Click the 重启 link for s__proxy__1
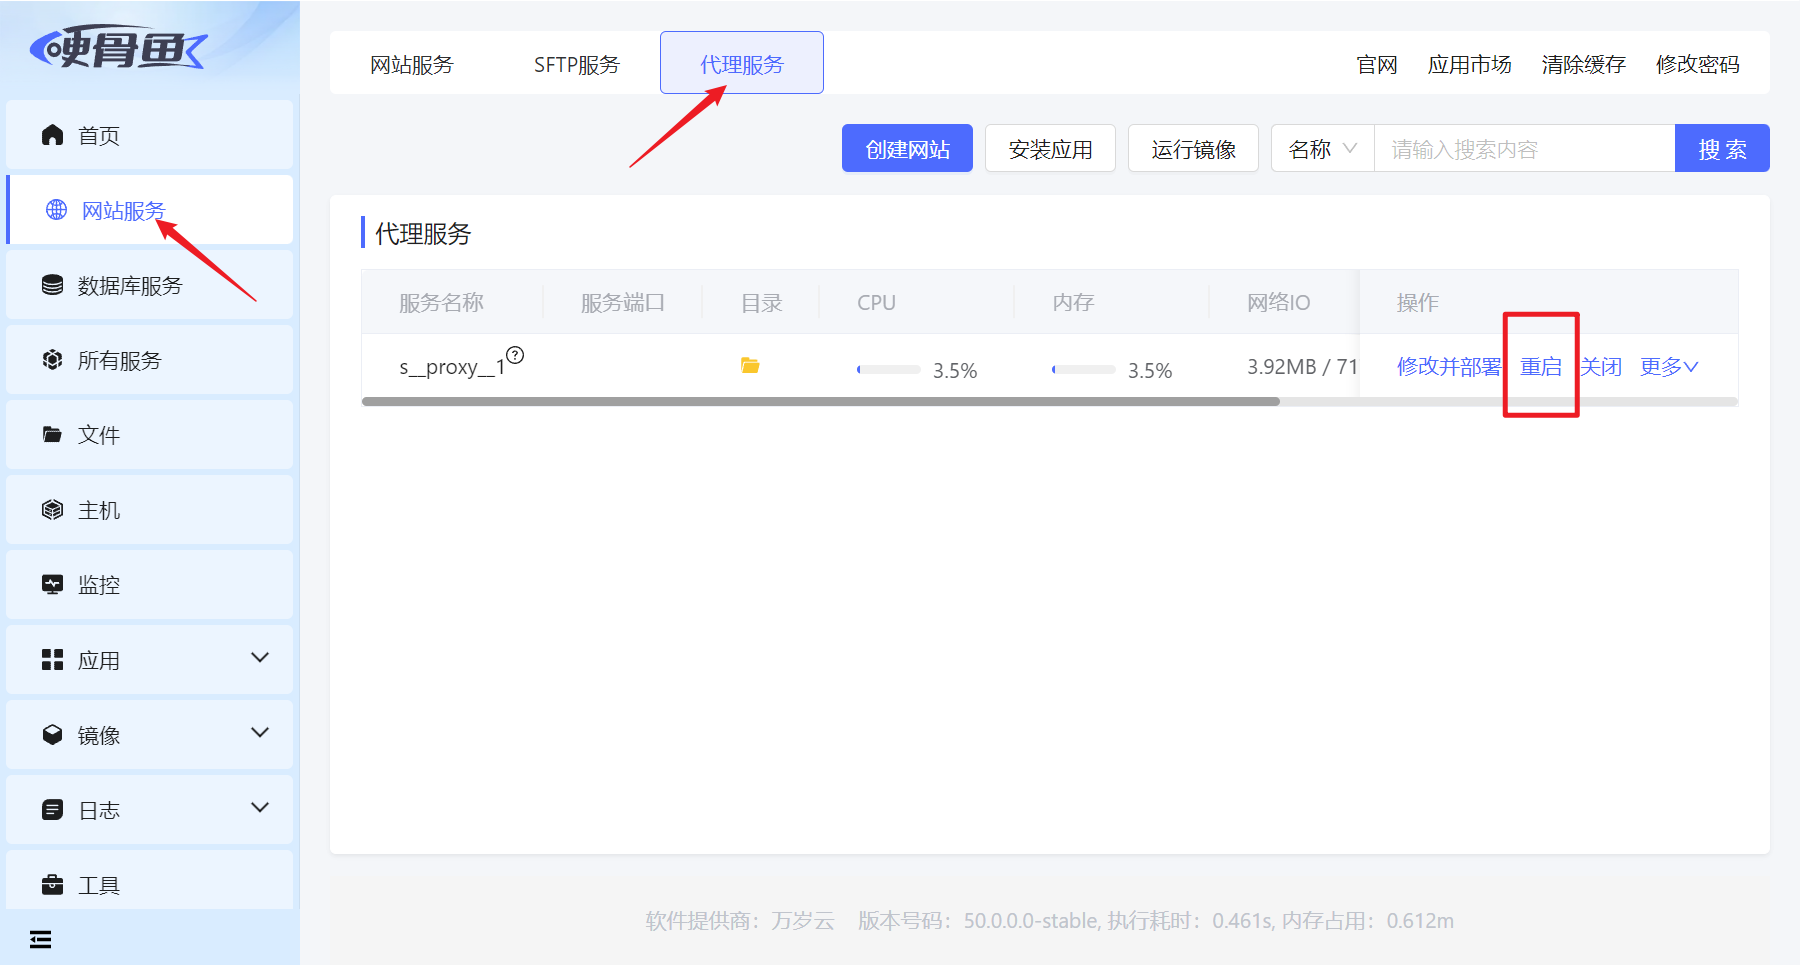Viewport: 1800px width, 965px height. (x=1541, y=367)
